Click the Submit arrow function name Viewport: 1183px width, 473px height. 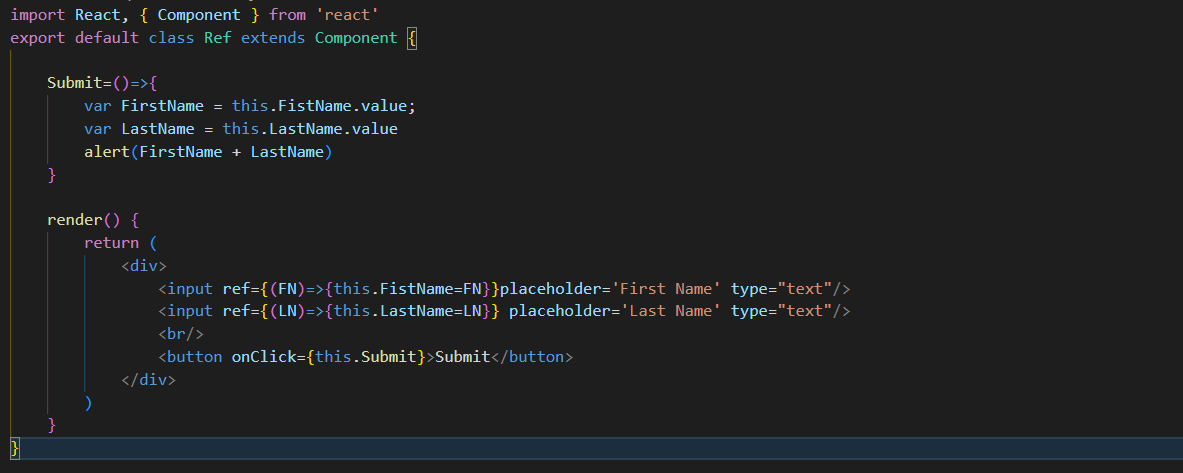click(x=75, y=83)
